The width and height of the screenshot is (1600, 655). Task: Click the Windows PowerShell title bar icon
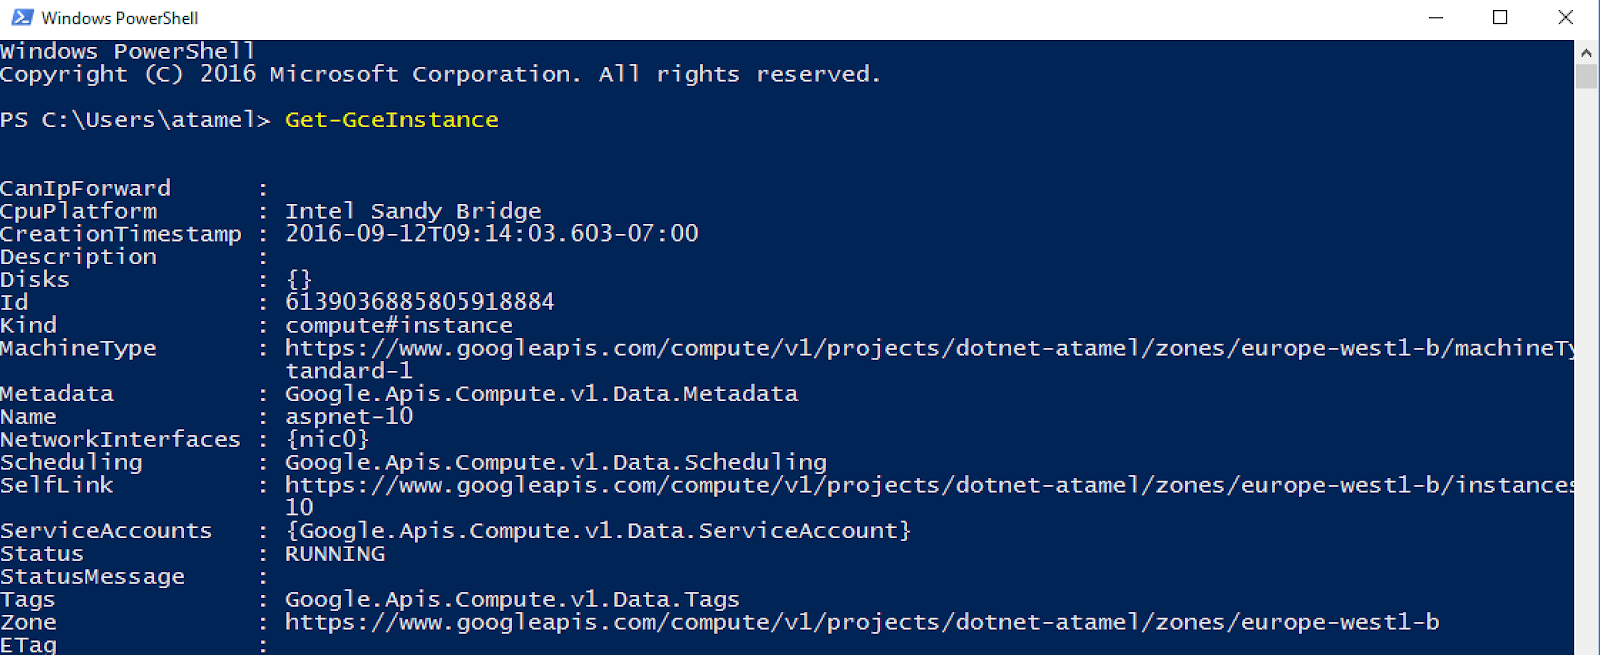21,17
